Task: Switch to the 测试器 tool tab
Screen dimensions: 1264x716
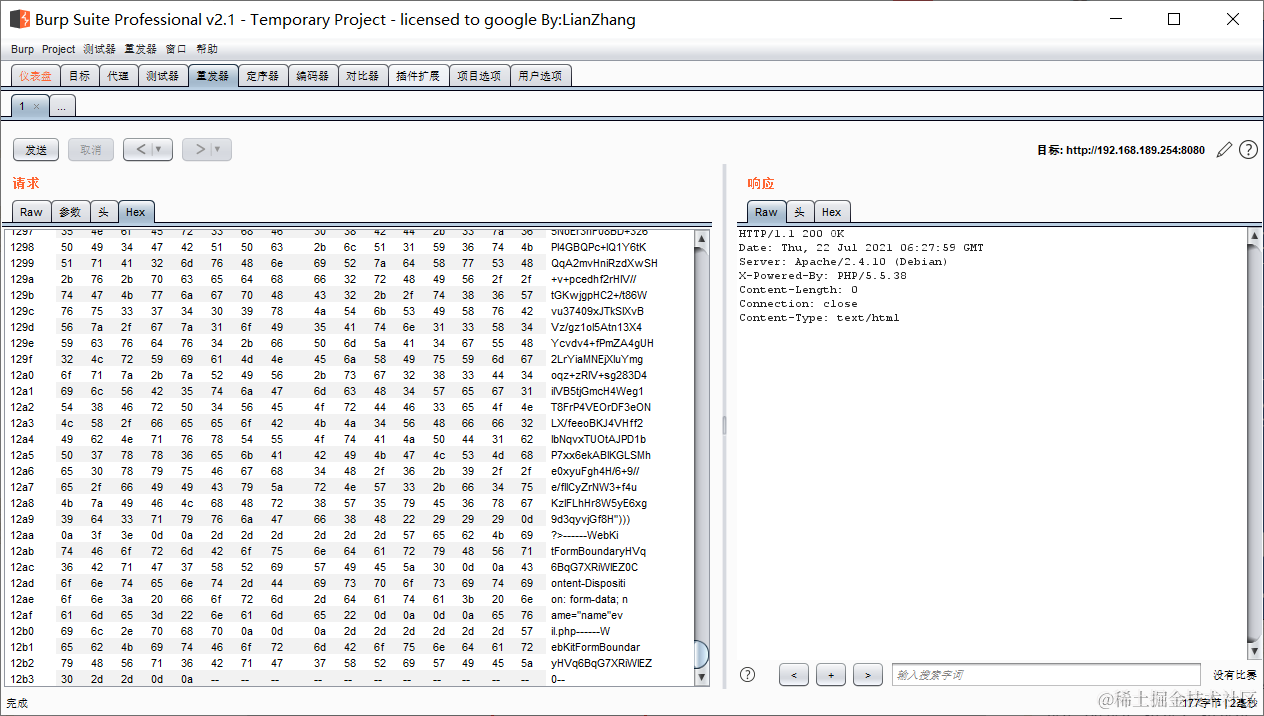Action: pos(162,76)
